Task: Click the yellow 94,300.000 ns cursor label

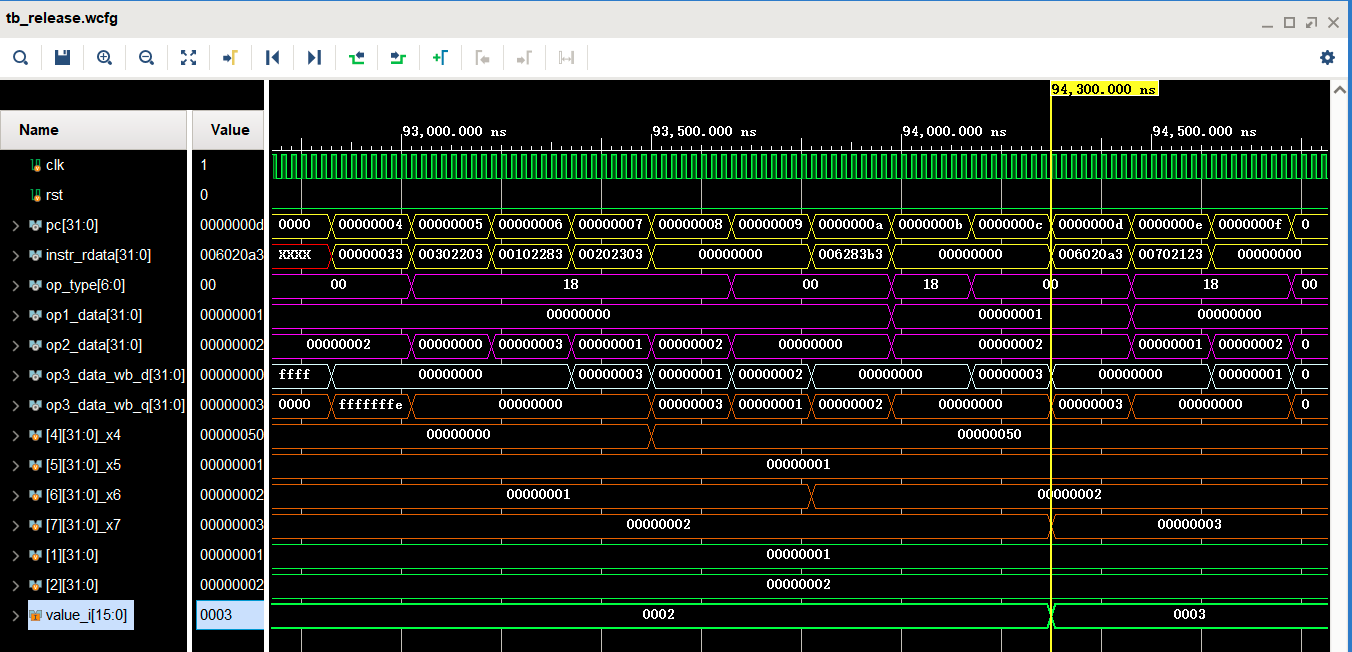Action: pyautogui.click(x=1104, y=89)
